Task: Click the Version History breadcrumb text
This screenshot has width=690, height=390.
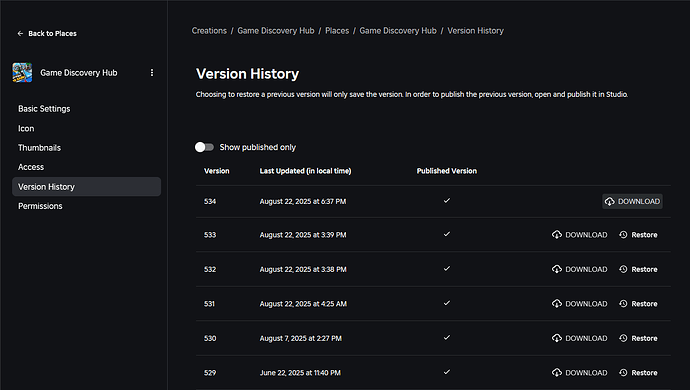Action: coord(476,31)
